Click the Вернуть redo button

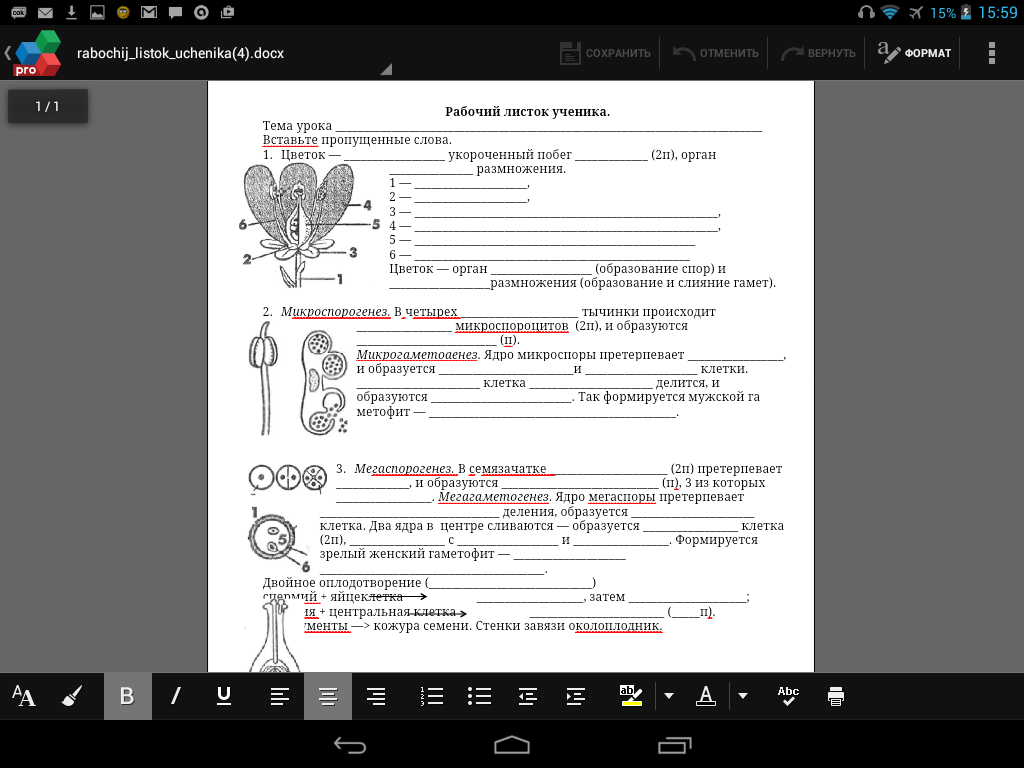coord(818,53)
